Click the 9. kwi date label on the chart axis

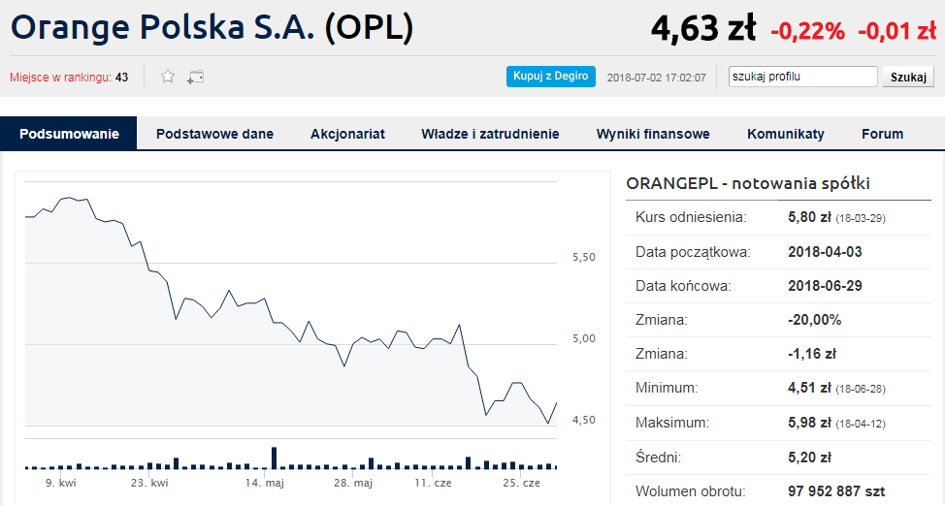click(x=61, y=483)
